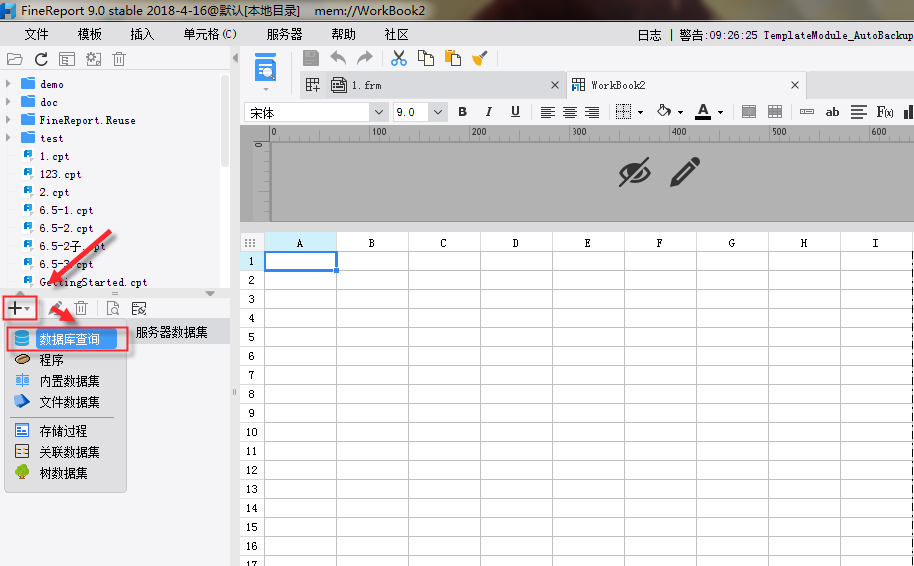Align cell text right
This screenshot has height=566, width=914.
pyautogui.click(x=592, y=112)
